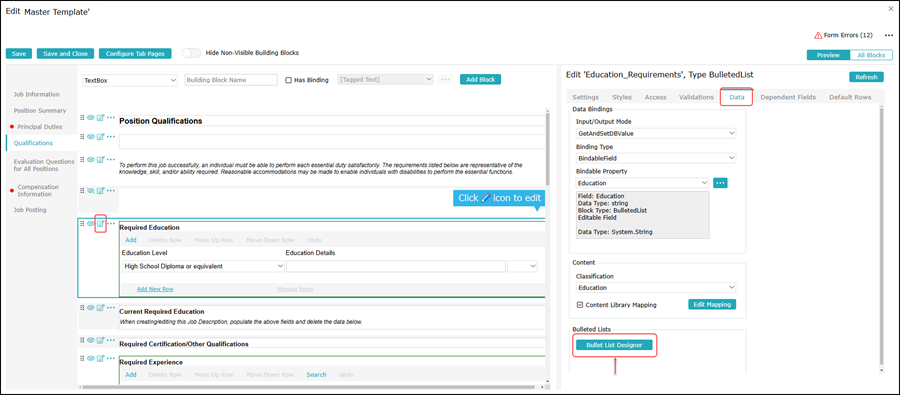
Task: Click Configure Tab Pages button
Action: coord(135,53)
